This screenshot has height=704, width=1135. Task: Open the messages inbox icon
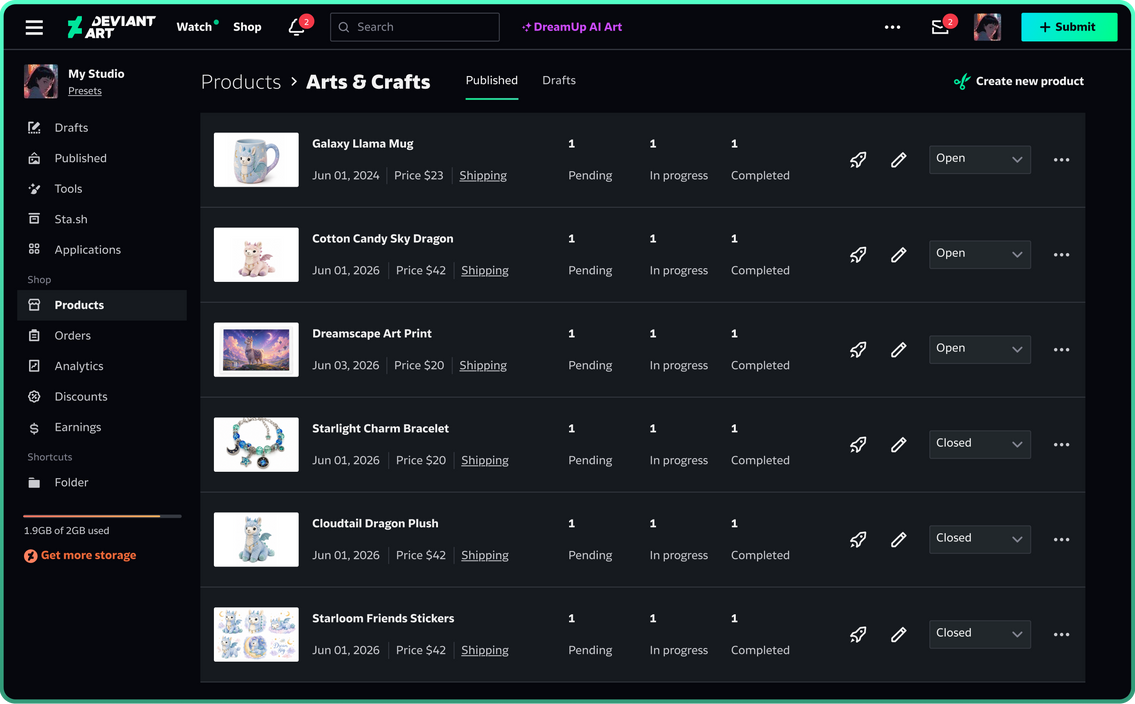point(940,27)
